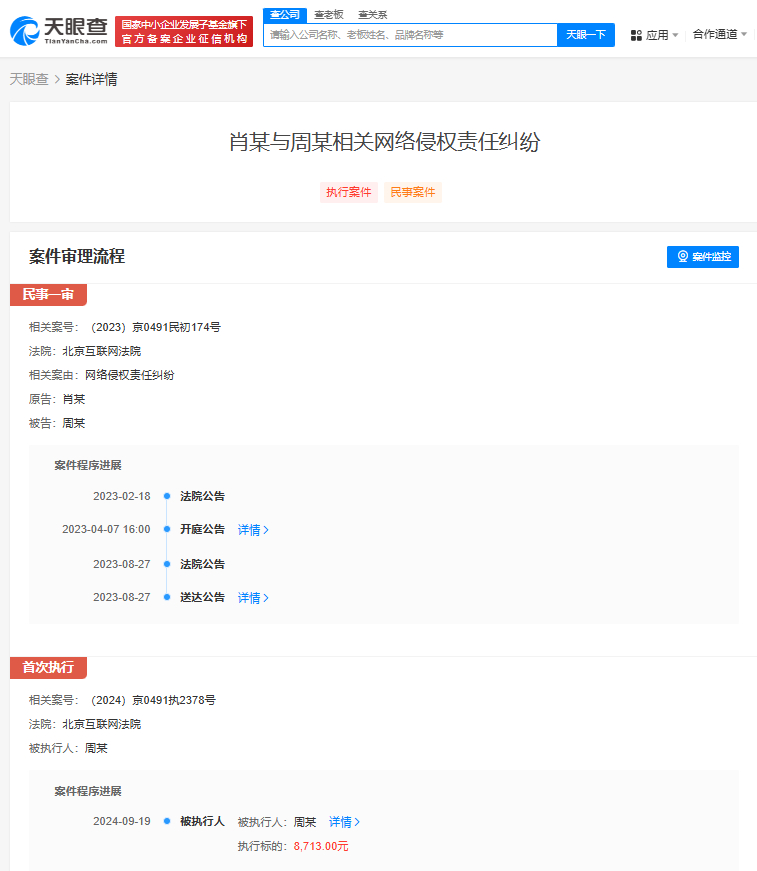The image size is (757, 871).
Task: Click the 8,713.00元 execution amount
Action: (x=321, y=846)
